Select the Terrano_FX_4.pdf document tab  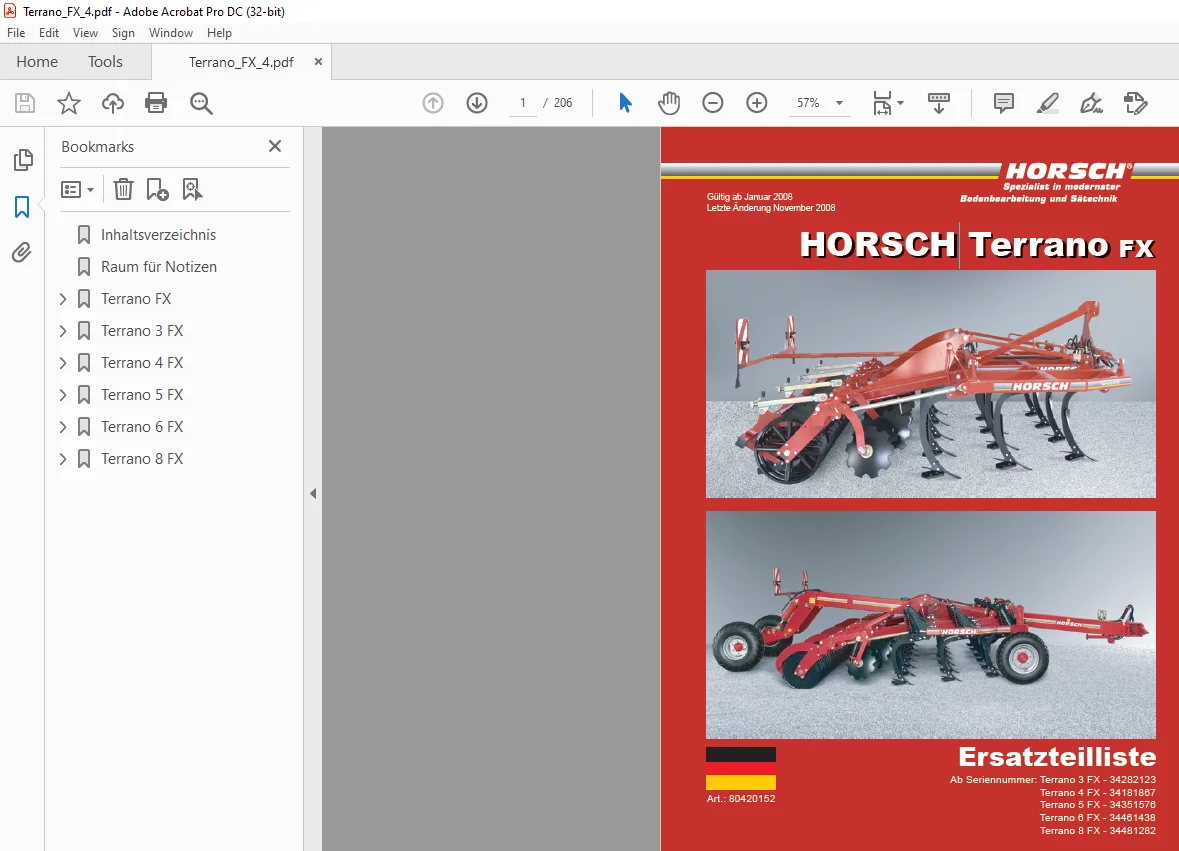coord(241,62)
